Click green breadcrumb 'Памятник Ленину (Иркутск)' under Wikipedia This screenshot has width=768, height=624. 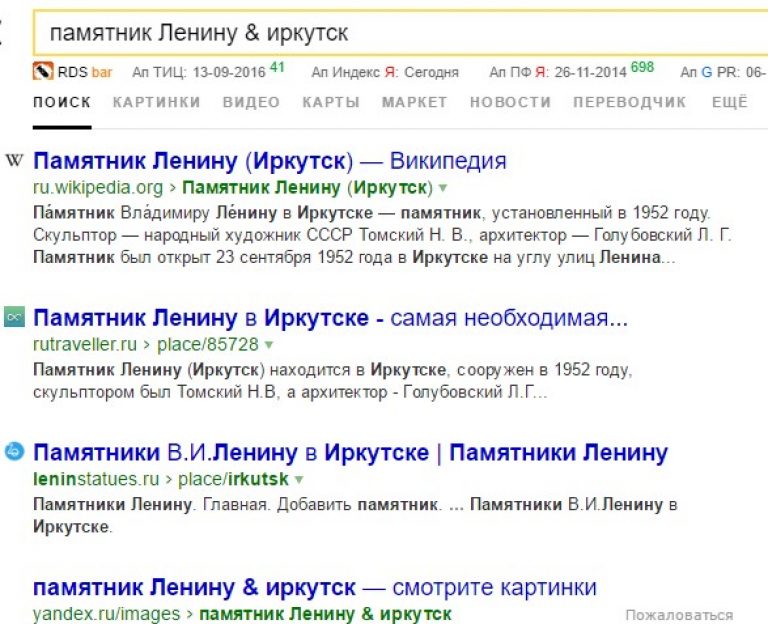coord(308,188)
